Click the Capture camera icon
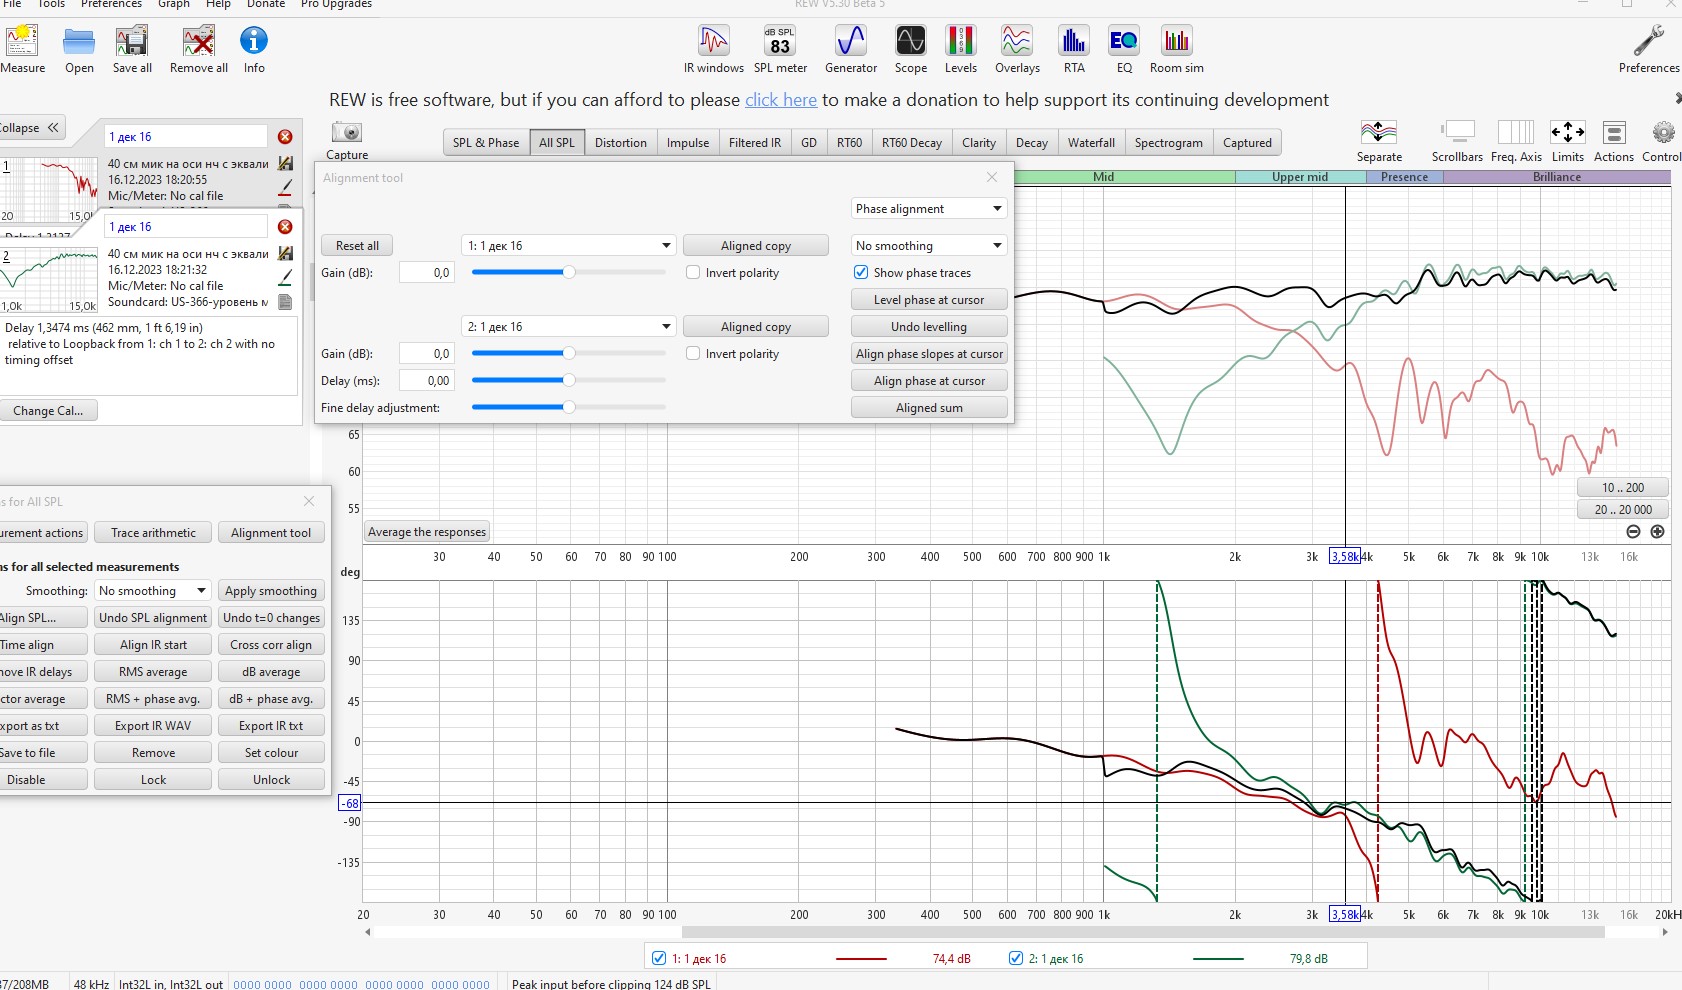The width and height of the screenshot is (1682, 990). point(346,132)
